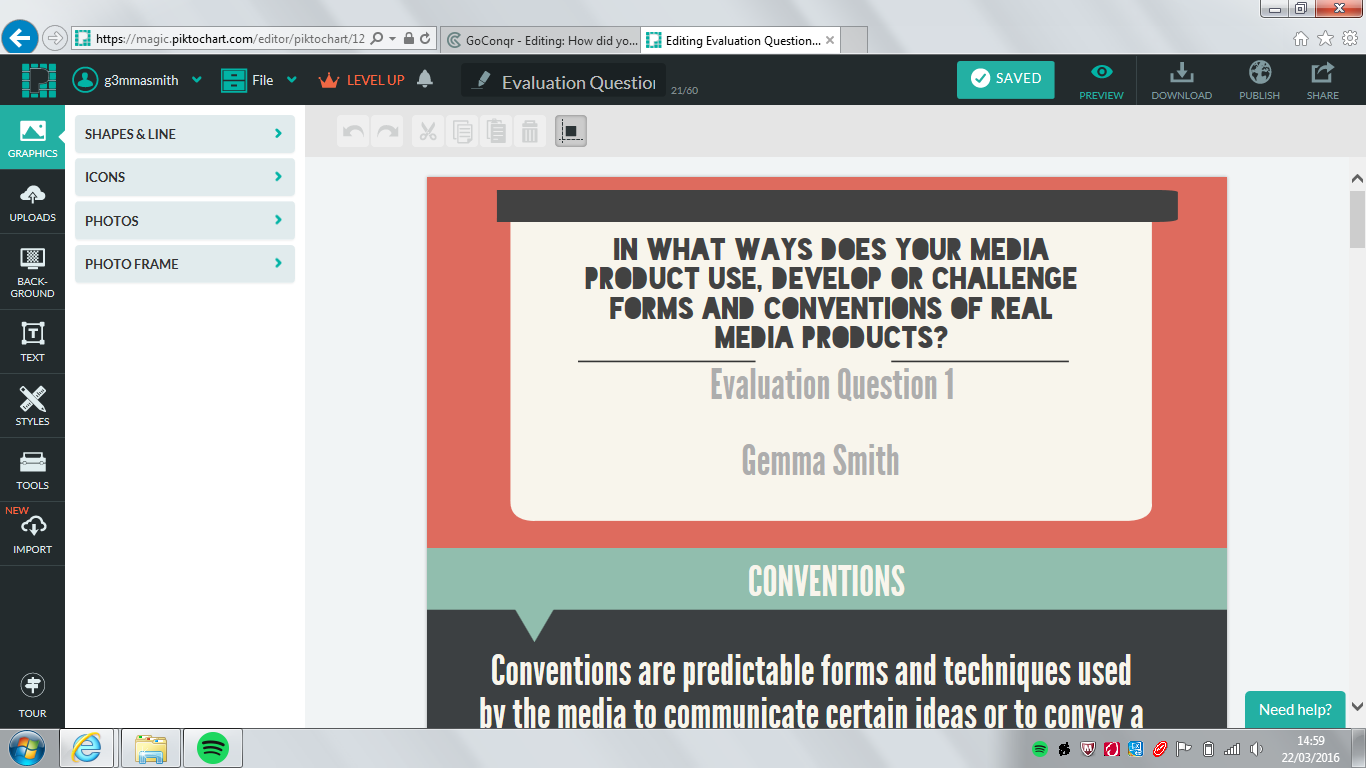
Task: Click the Piktochart logo in the header
Action: point(40,80)
